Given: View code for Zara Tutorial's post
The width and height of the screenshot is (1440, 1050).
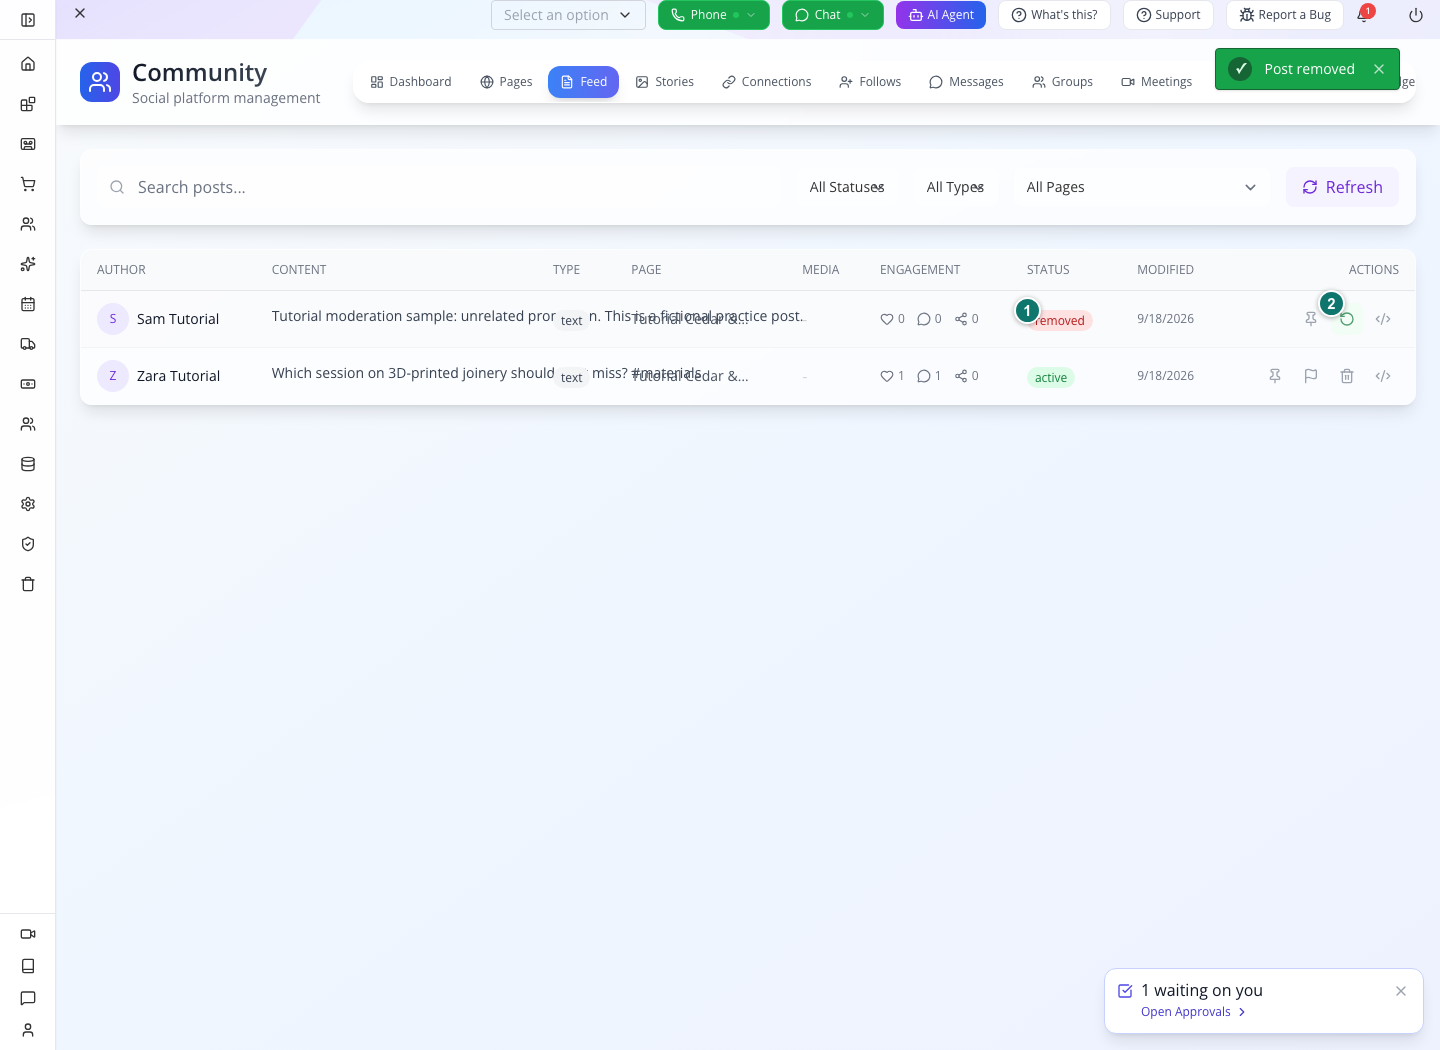Looking at the screenshot, I should click(1383, 376).
